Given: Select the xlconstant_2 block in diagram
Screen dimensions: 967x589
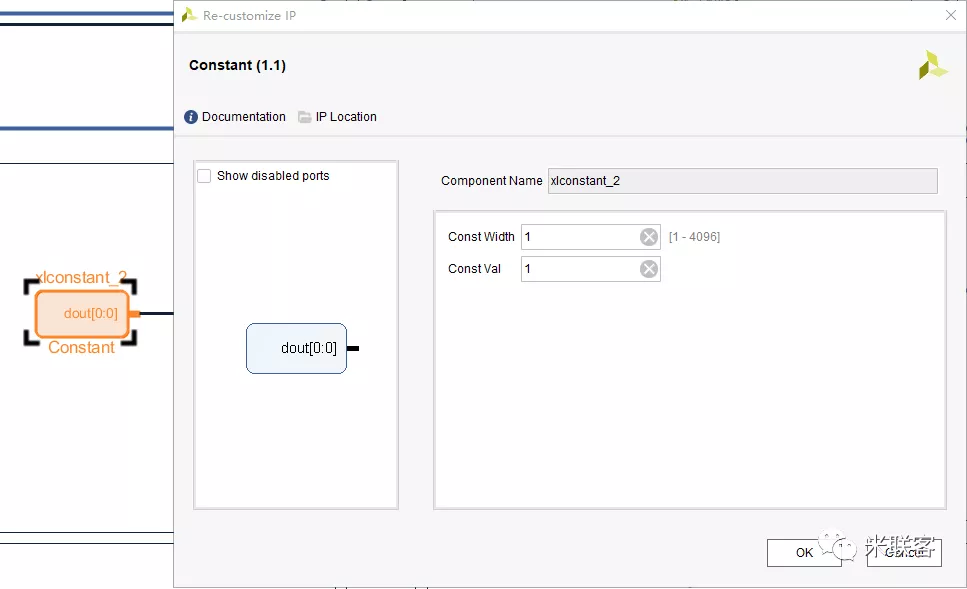Looking at the screenshot, I should pos(81,313).
